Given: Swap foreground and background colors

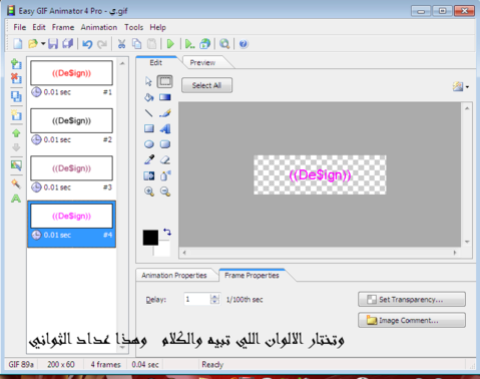Looking at the screenshot, I should [167, 232].
